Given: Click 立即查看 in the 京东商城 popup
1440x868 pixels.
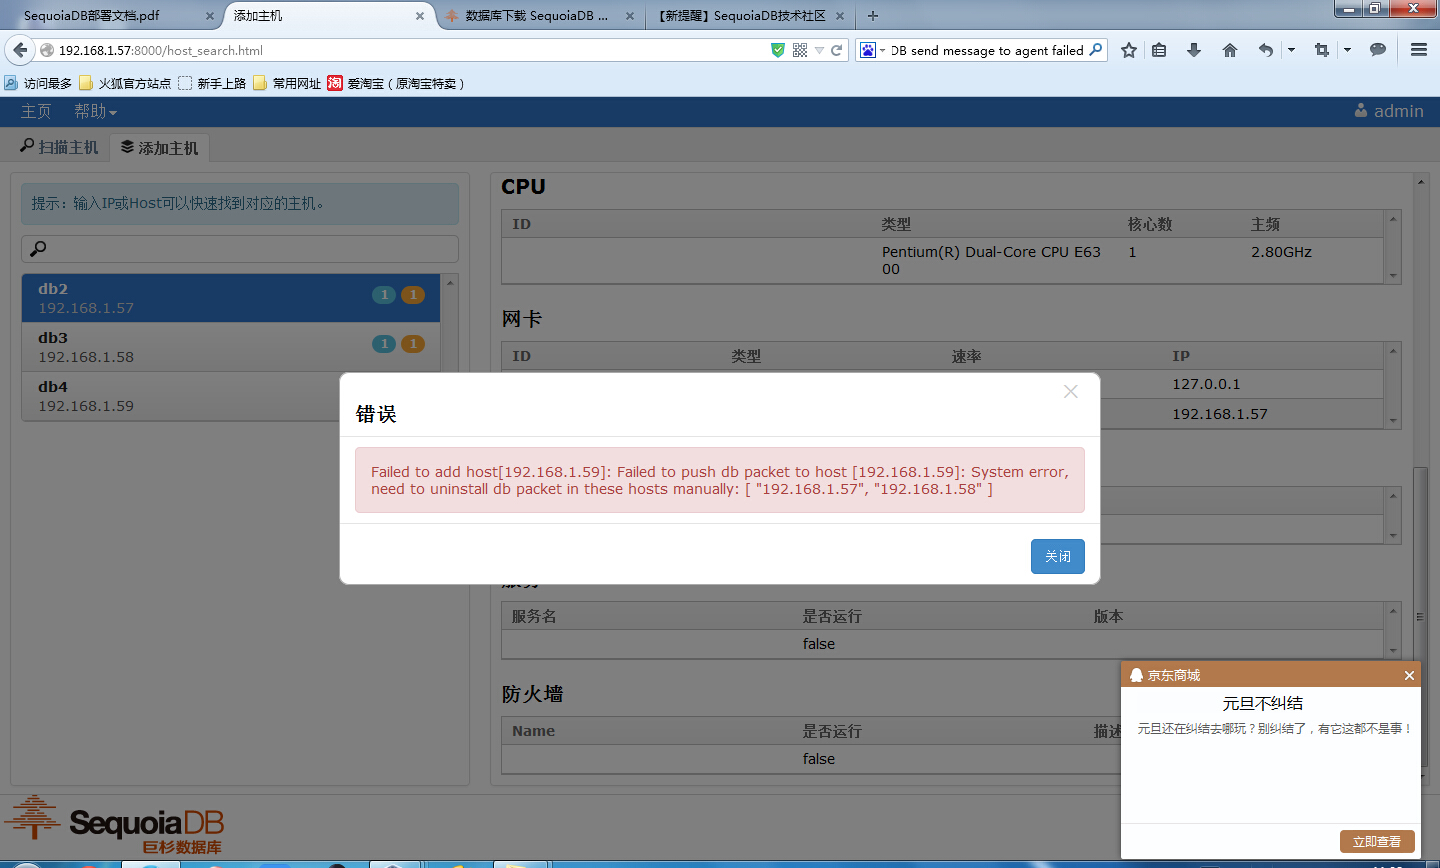Looking at the screenshot, I should (x=1376, y=842).
